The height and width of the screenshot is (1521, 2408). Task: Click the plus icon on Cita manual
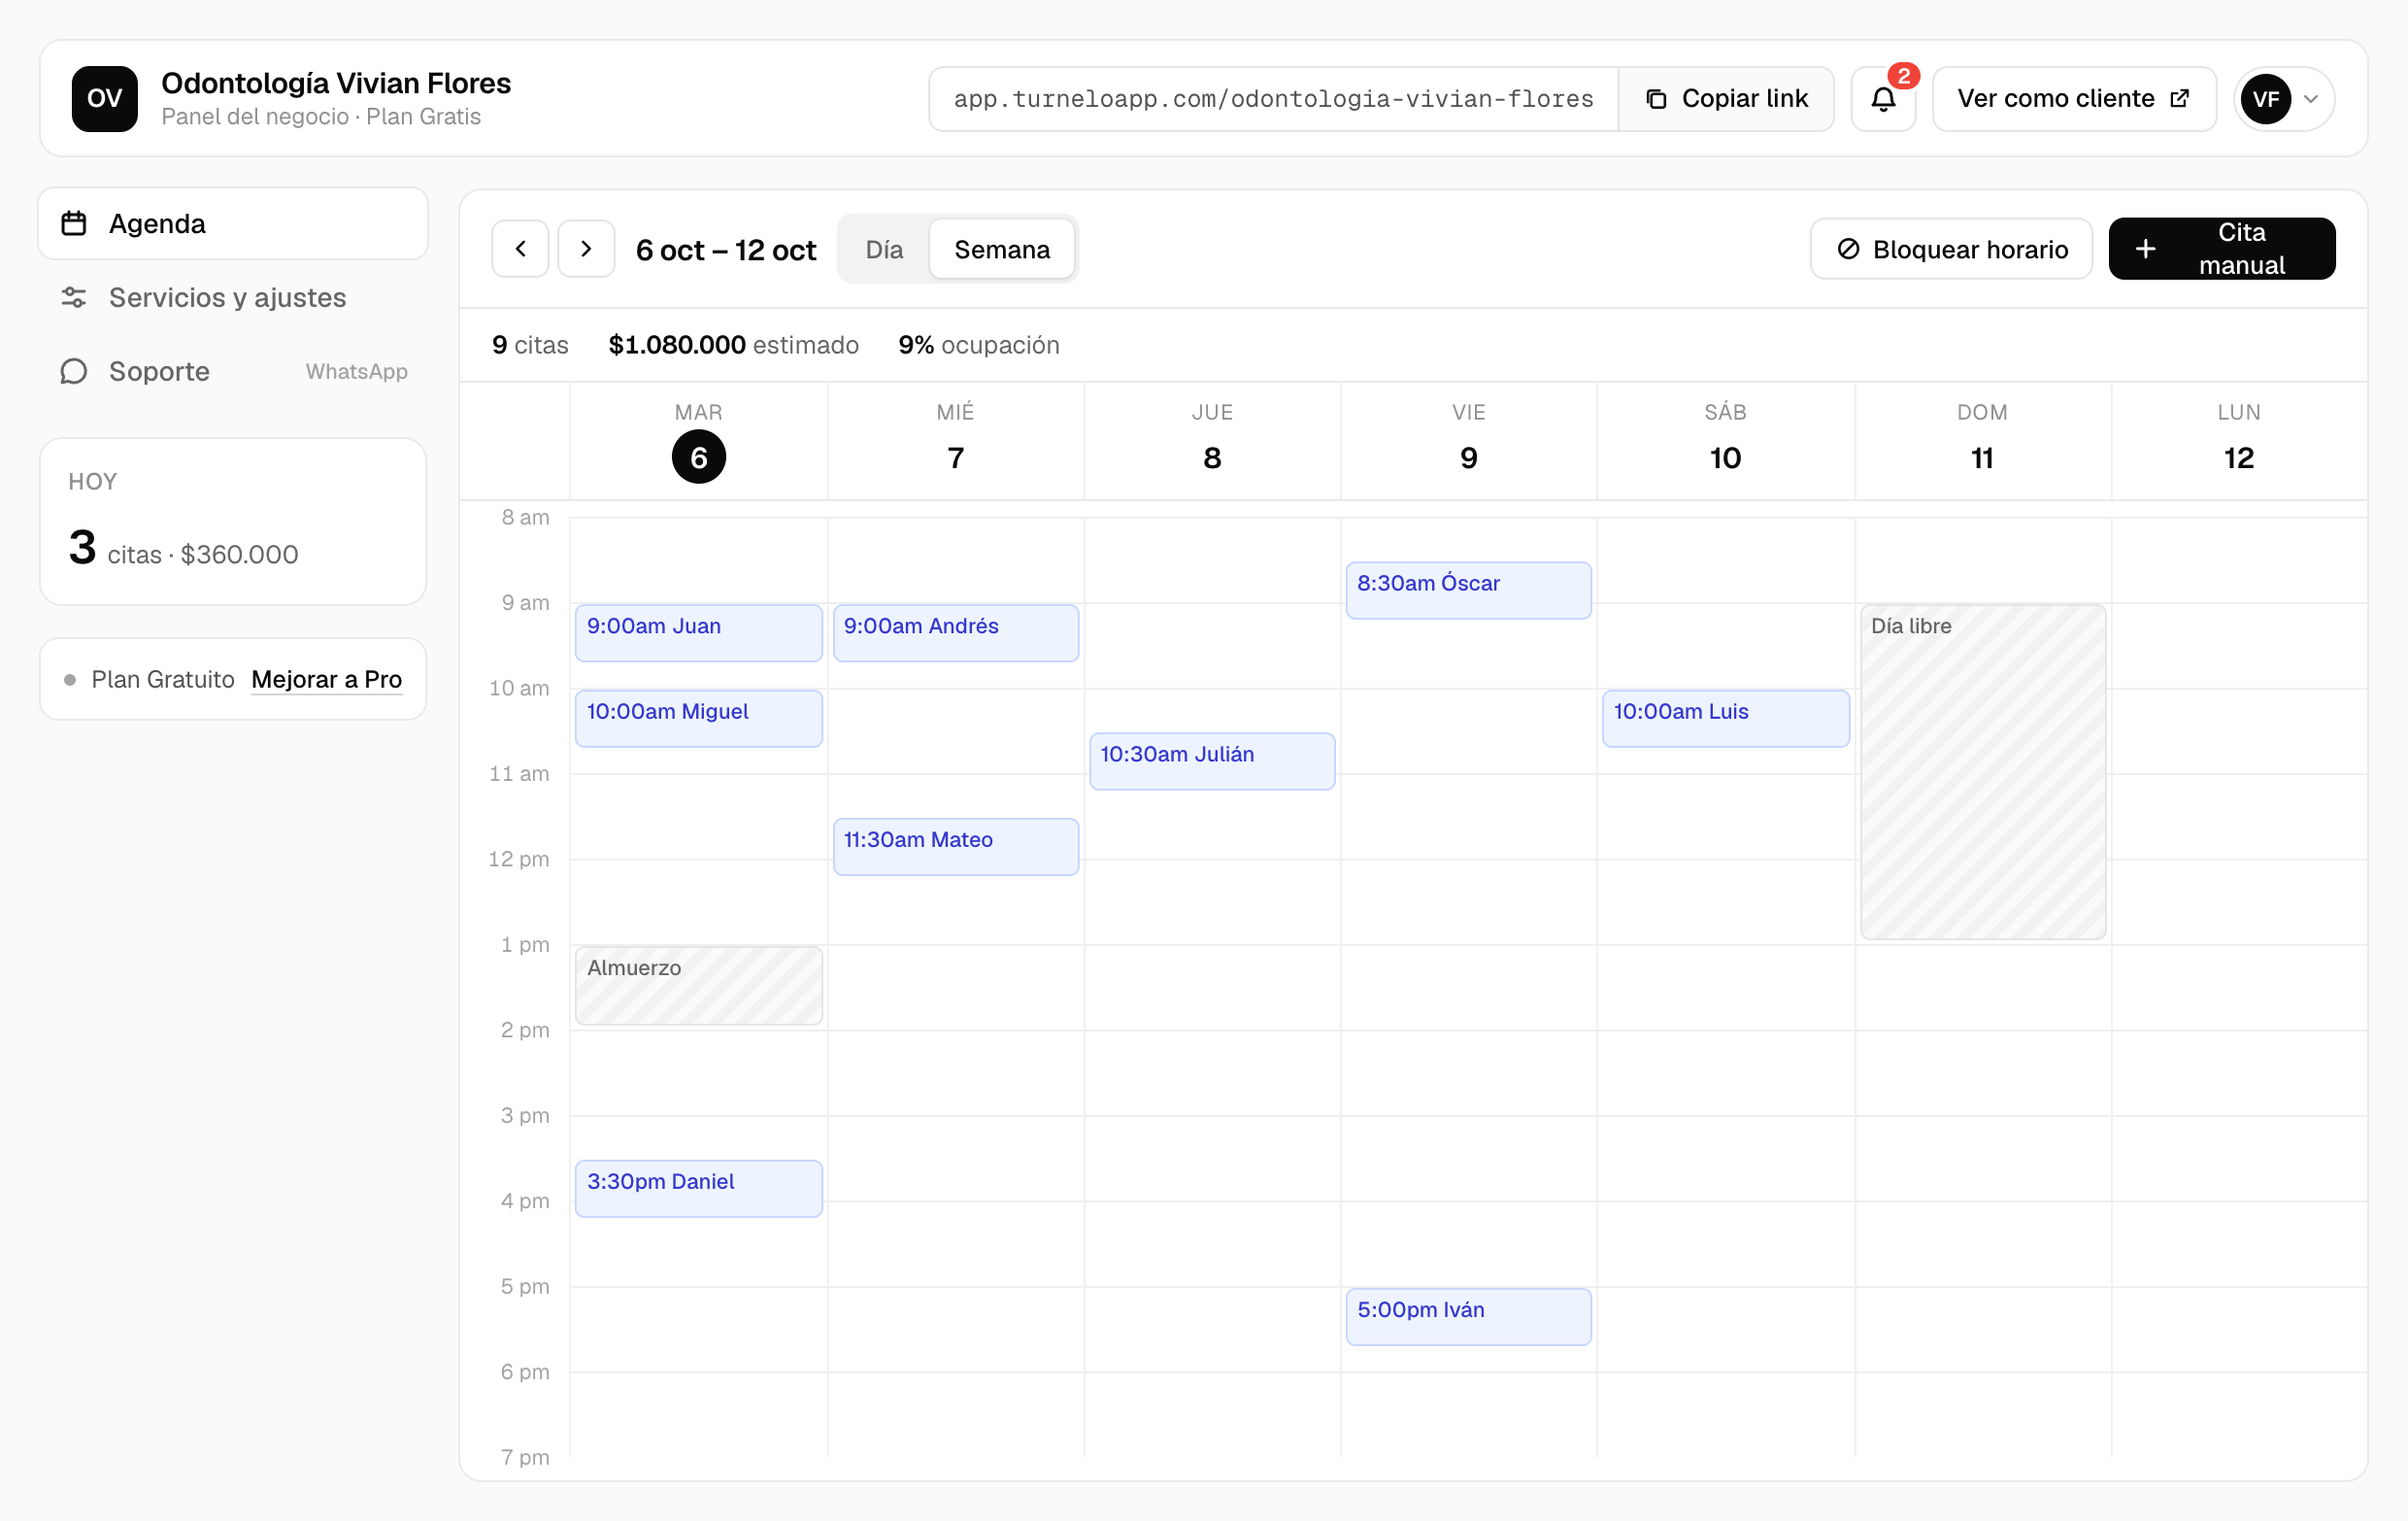2145,248
